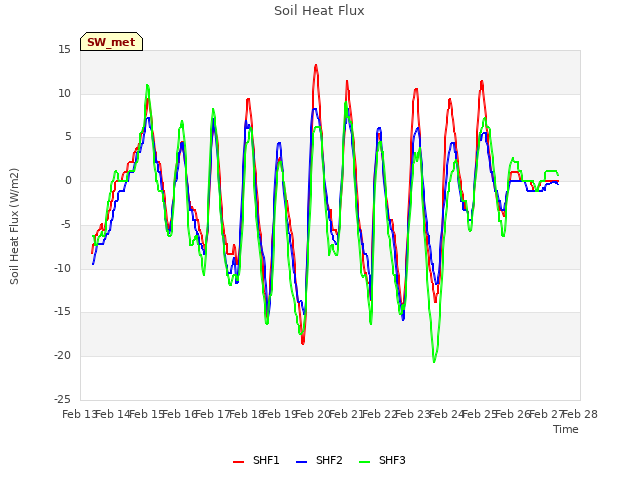Click the 15 y-axis tick label

(64, 50)
